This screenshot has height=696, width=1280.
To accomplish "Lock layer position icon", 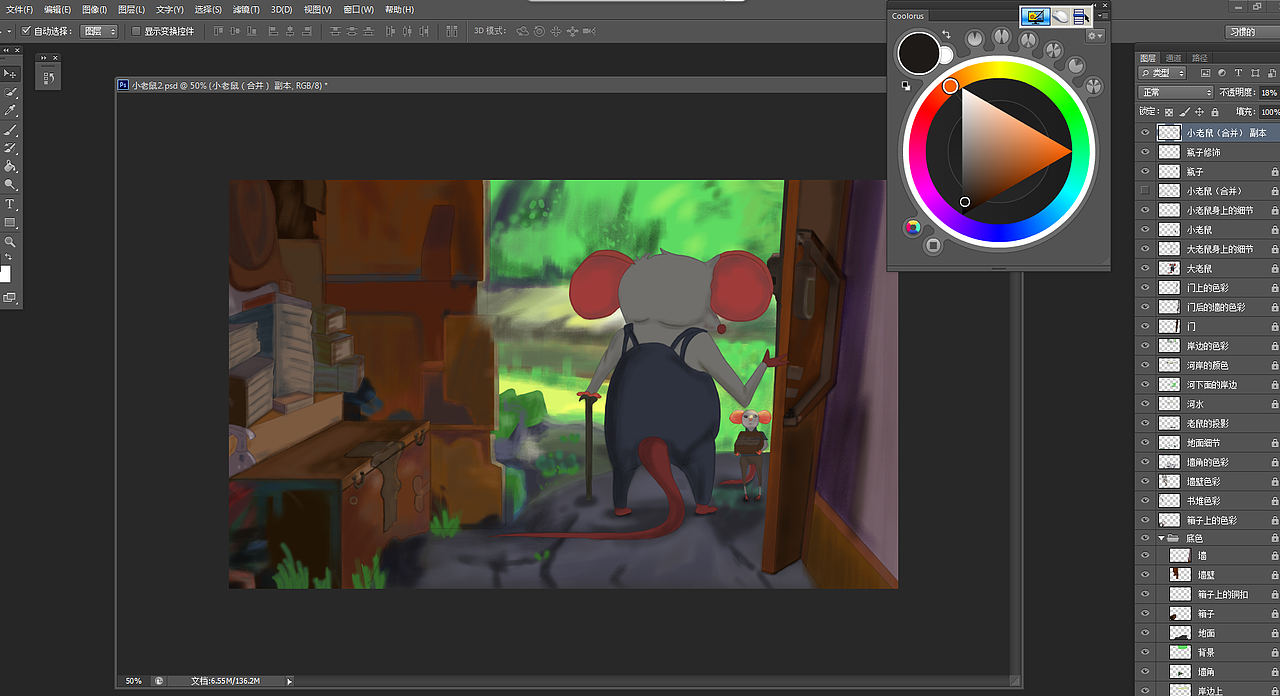I will tap(1199, 112).
